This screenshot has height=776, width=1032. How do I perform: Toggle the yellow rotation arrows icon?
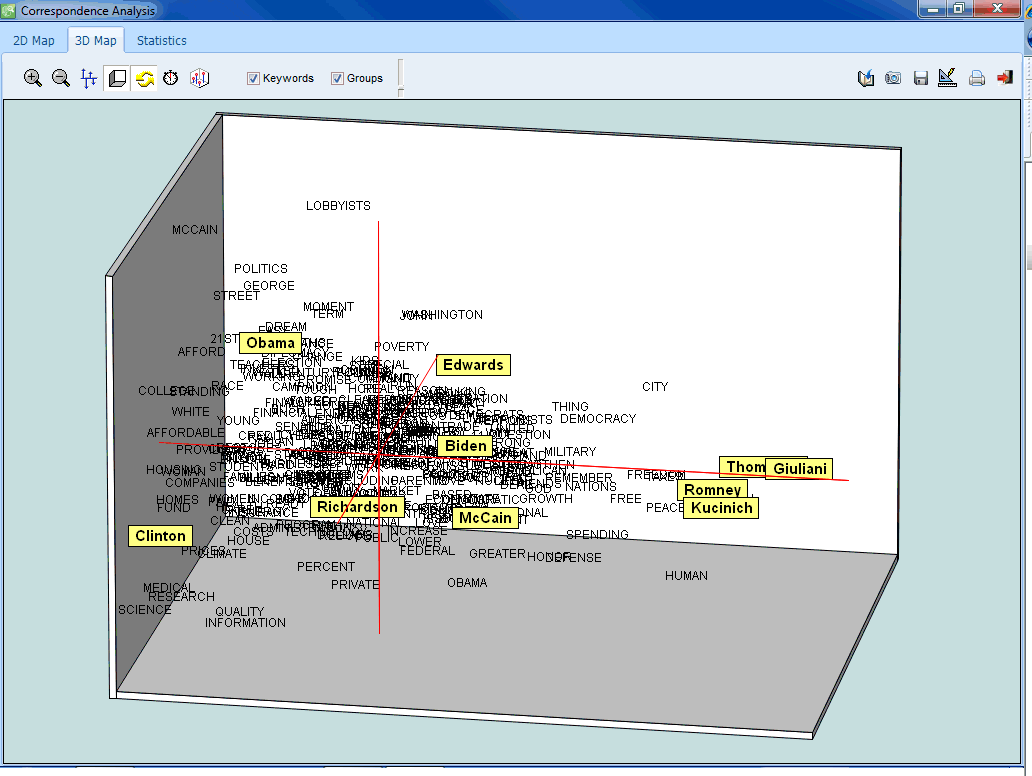tap(145, 78)
